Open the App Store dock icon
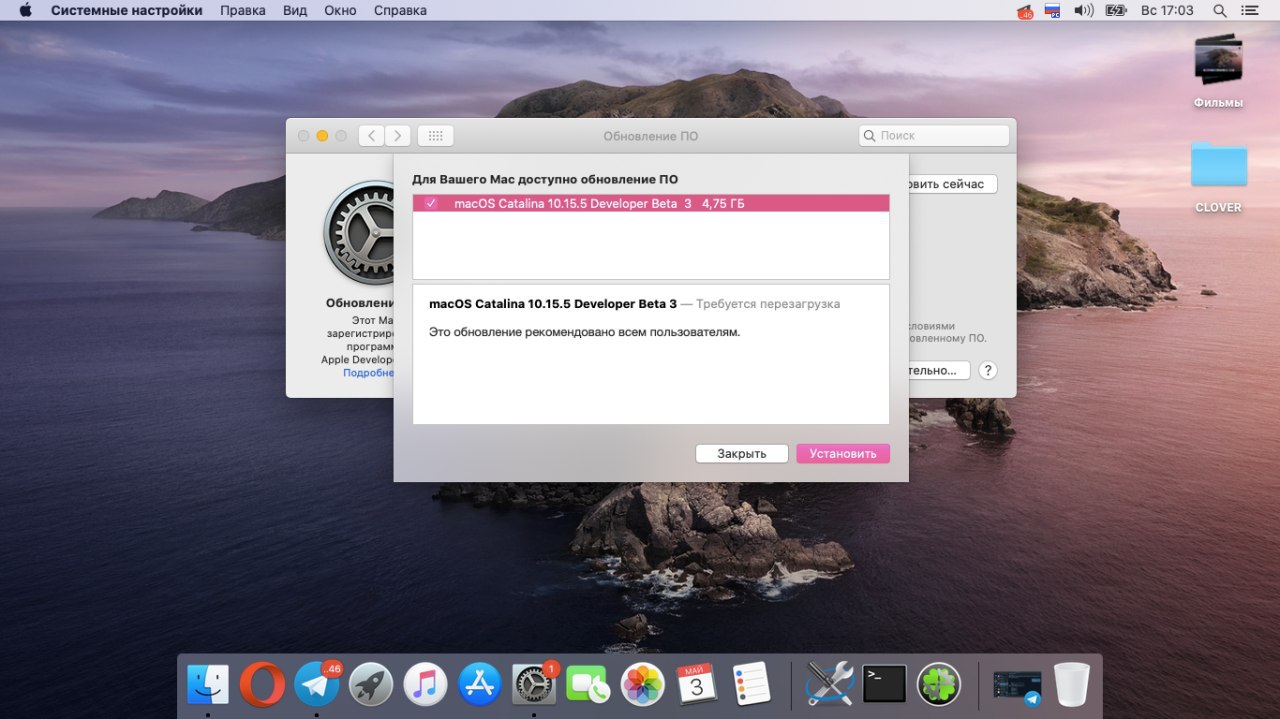Image resolution: width=1280 pixels, height=719 pixels. (x=479, y=685)
